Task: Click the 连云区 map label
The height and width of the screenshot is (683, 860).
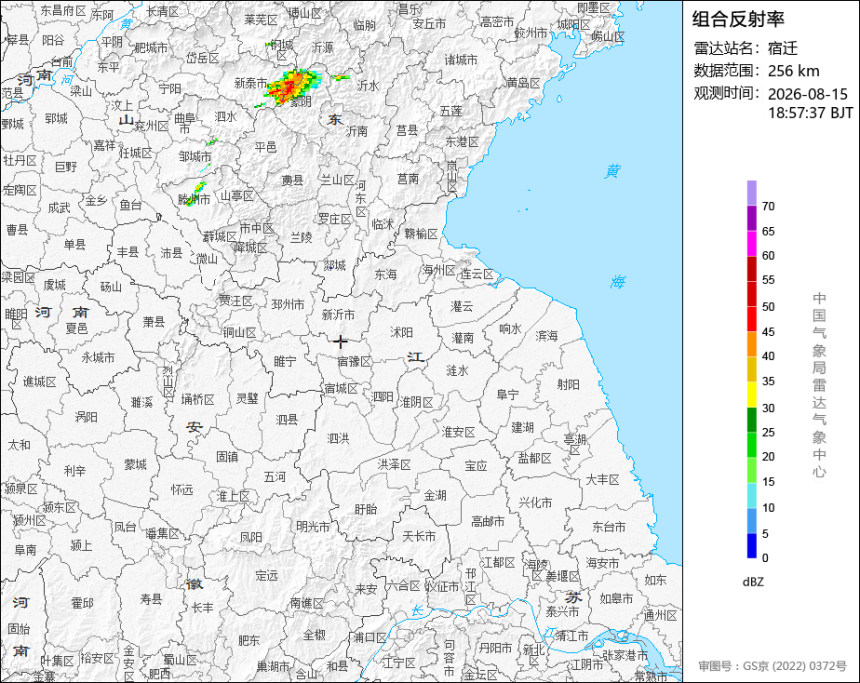Action: (x=477, y=274)
